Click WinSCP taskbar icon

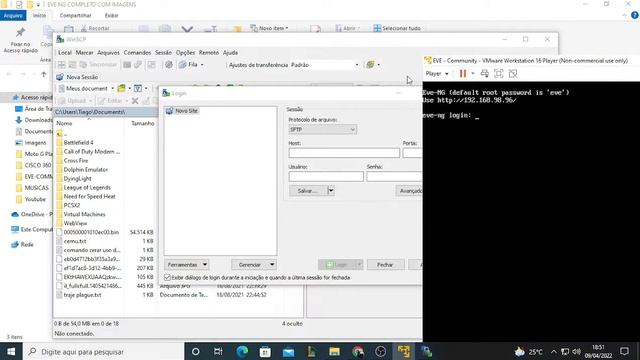click(x=427, y=351)
